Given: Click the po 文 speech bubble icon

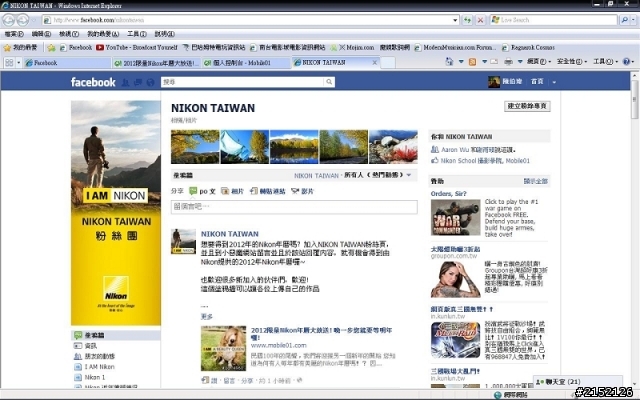Looking at the screenshot, I should point(193,191).
